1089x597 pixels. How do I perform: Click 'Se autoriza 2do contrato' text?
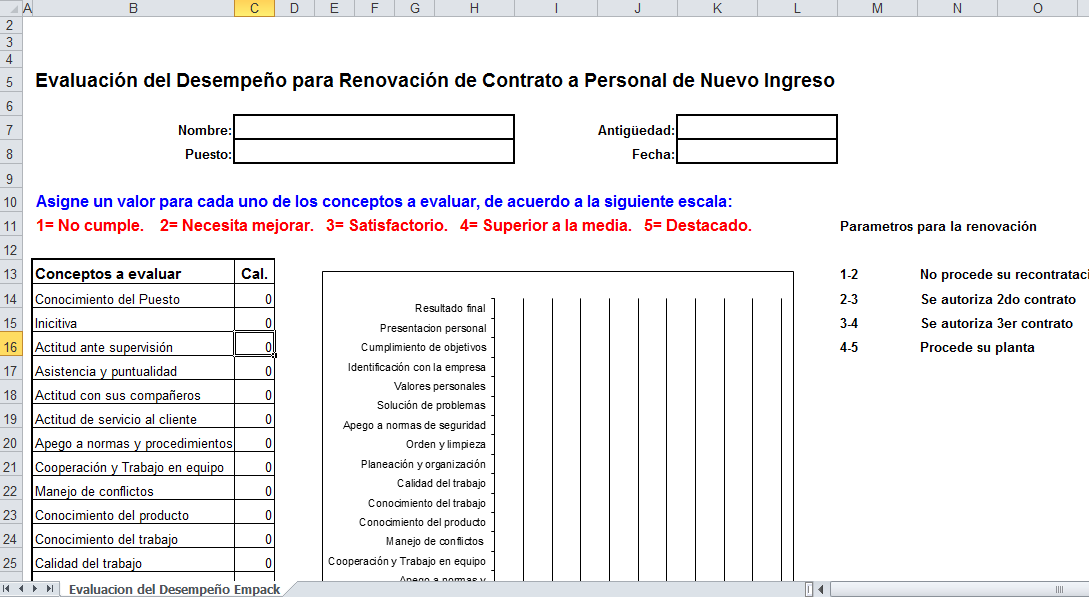(998, 299)
